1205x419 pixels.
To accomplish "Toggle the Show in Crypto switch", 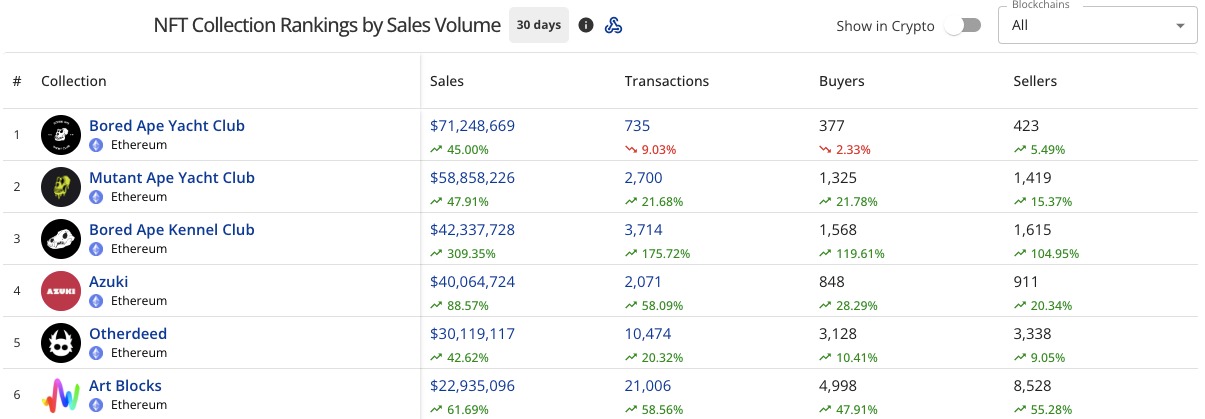I will click(963, 26).
